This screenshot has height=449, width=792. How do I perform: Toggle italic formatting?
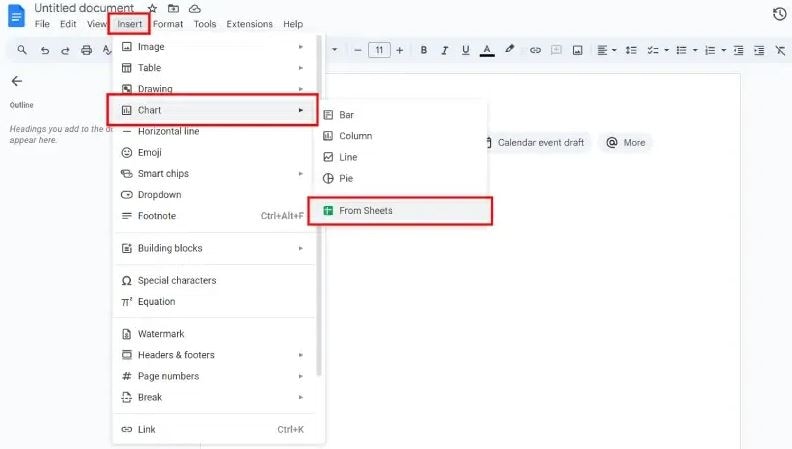(x=444, y=50)
